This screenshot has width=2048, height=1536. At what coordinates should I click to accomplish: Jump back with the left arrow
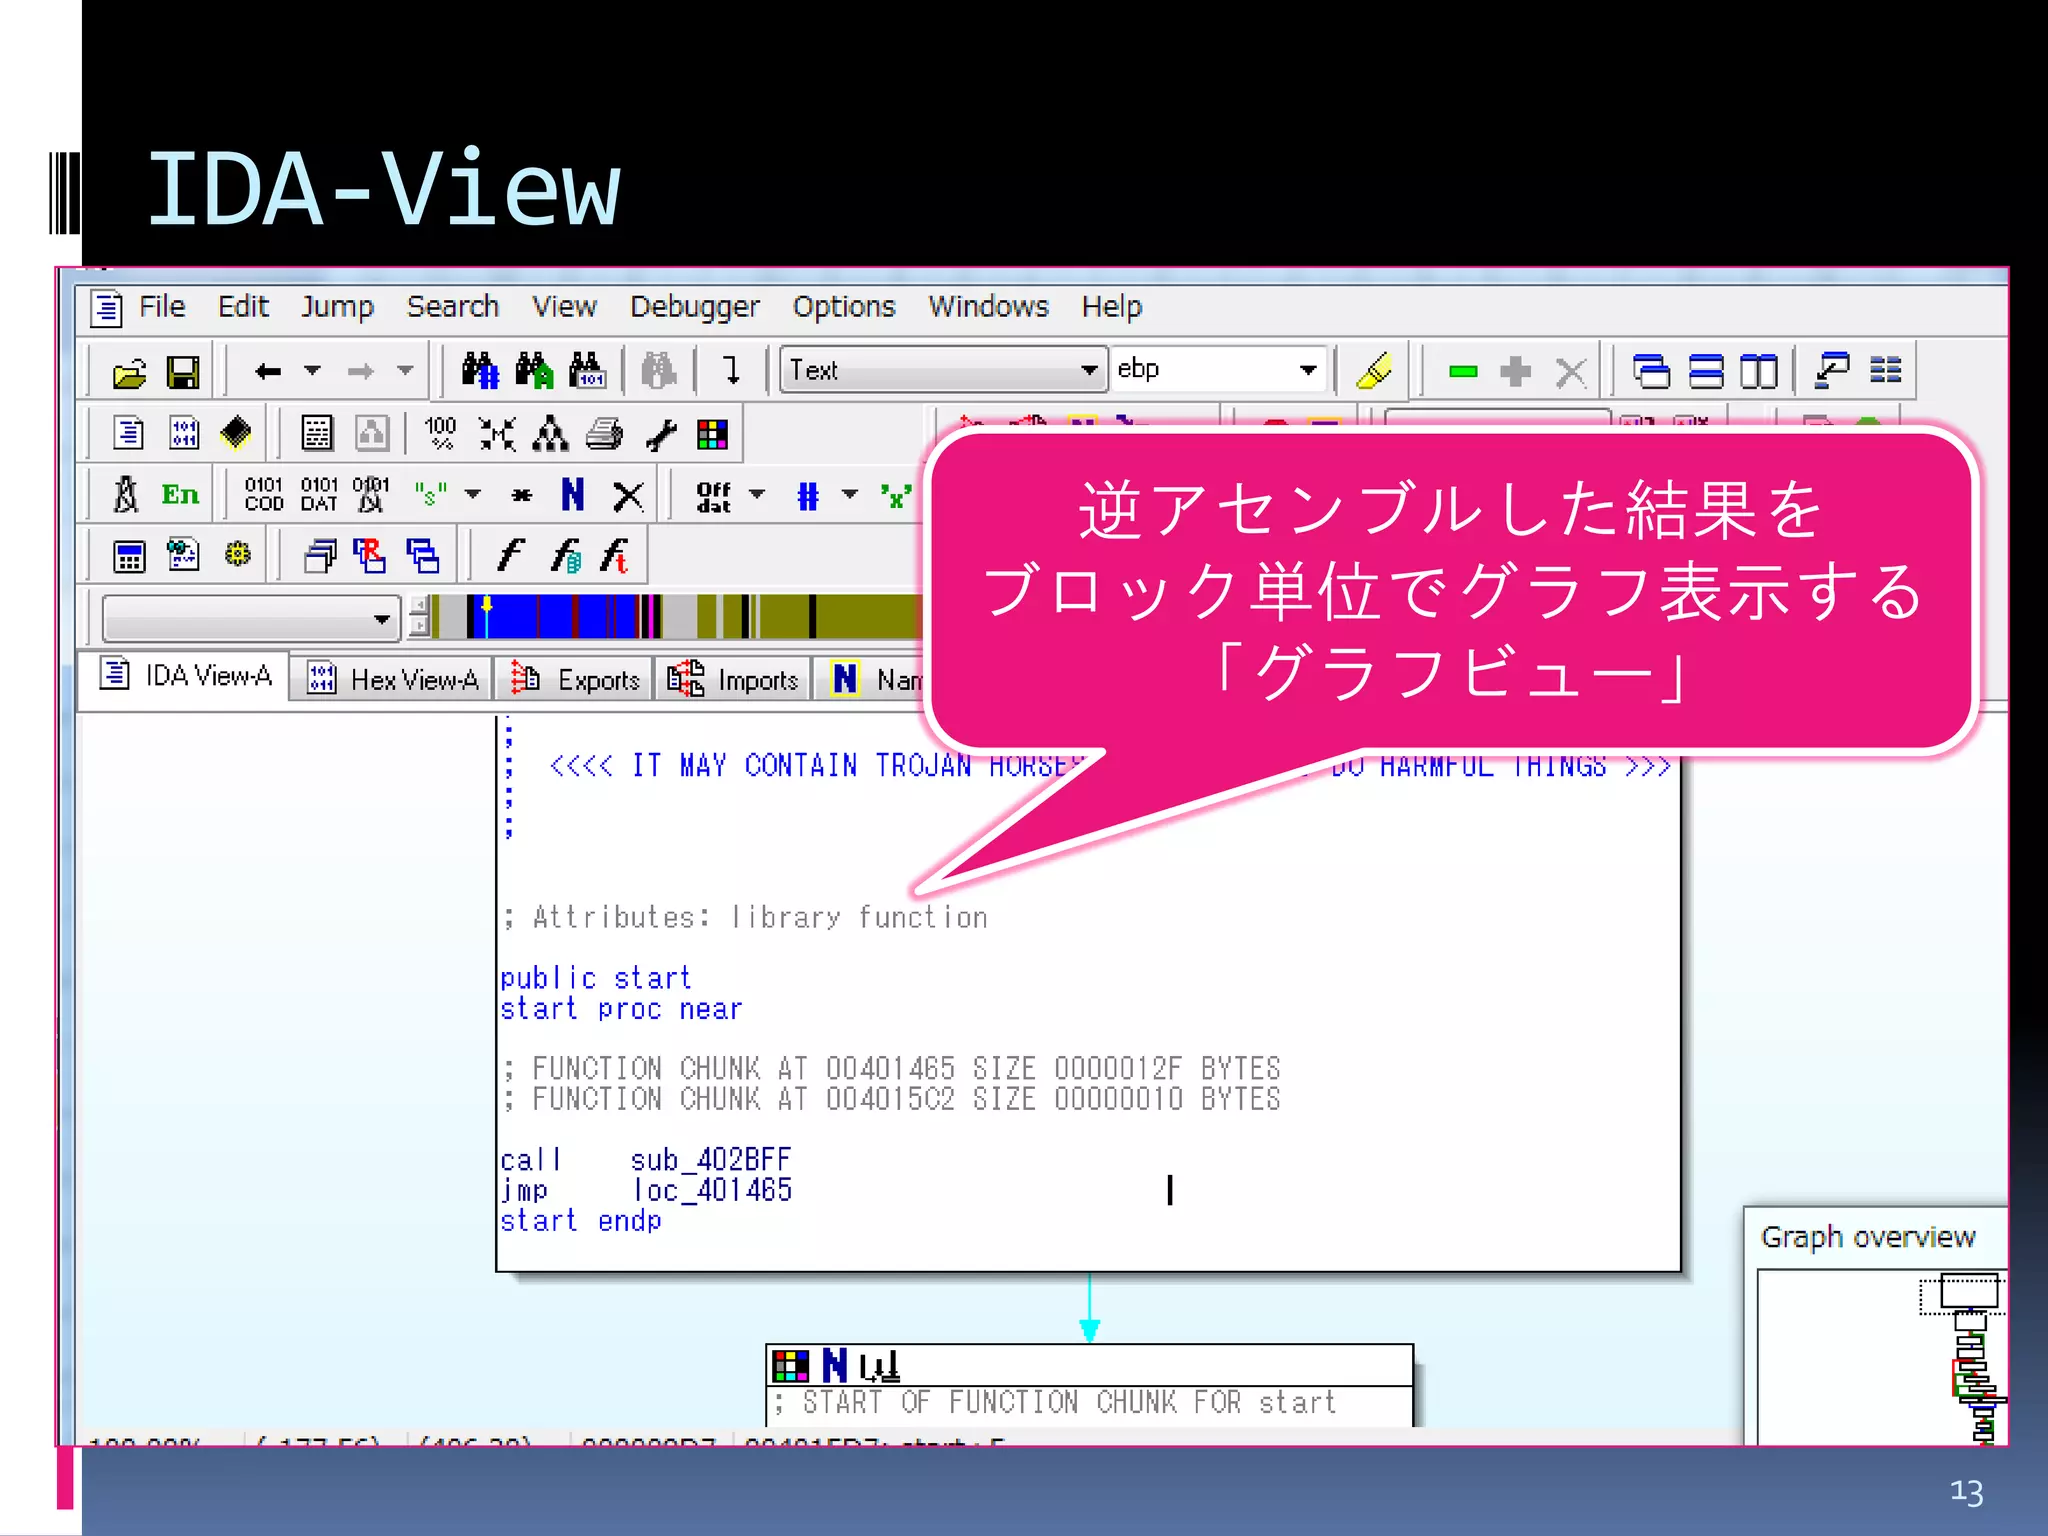pyautogui.click(x=267, y=372)
